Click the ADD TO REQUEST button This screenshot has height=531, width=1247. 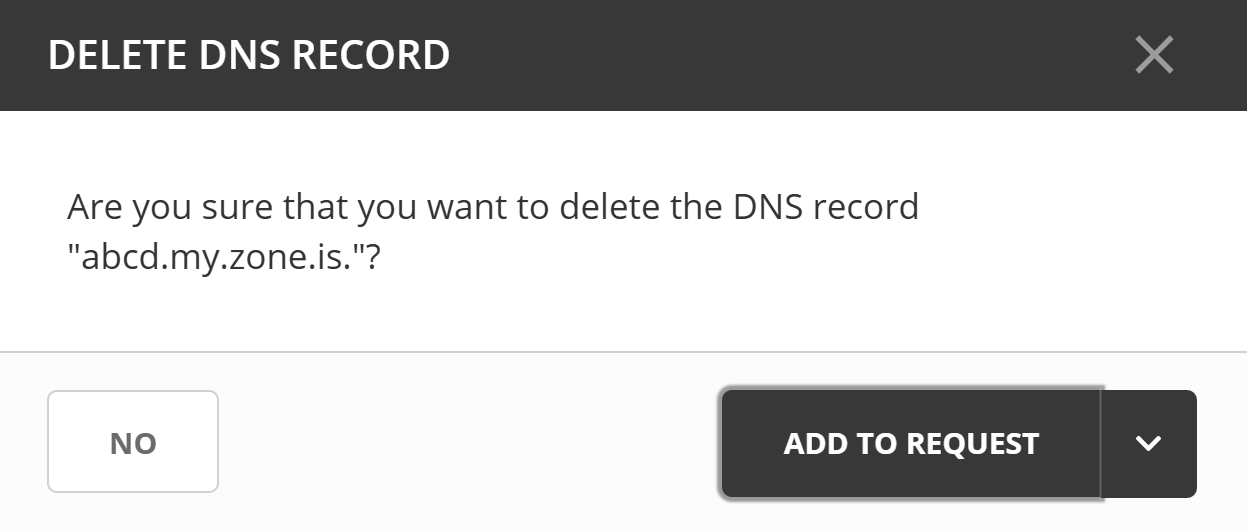pos(911,443)
